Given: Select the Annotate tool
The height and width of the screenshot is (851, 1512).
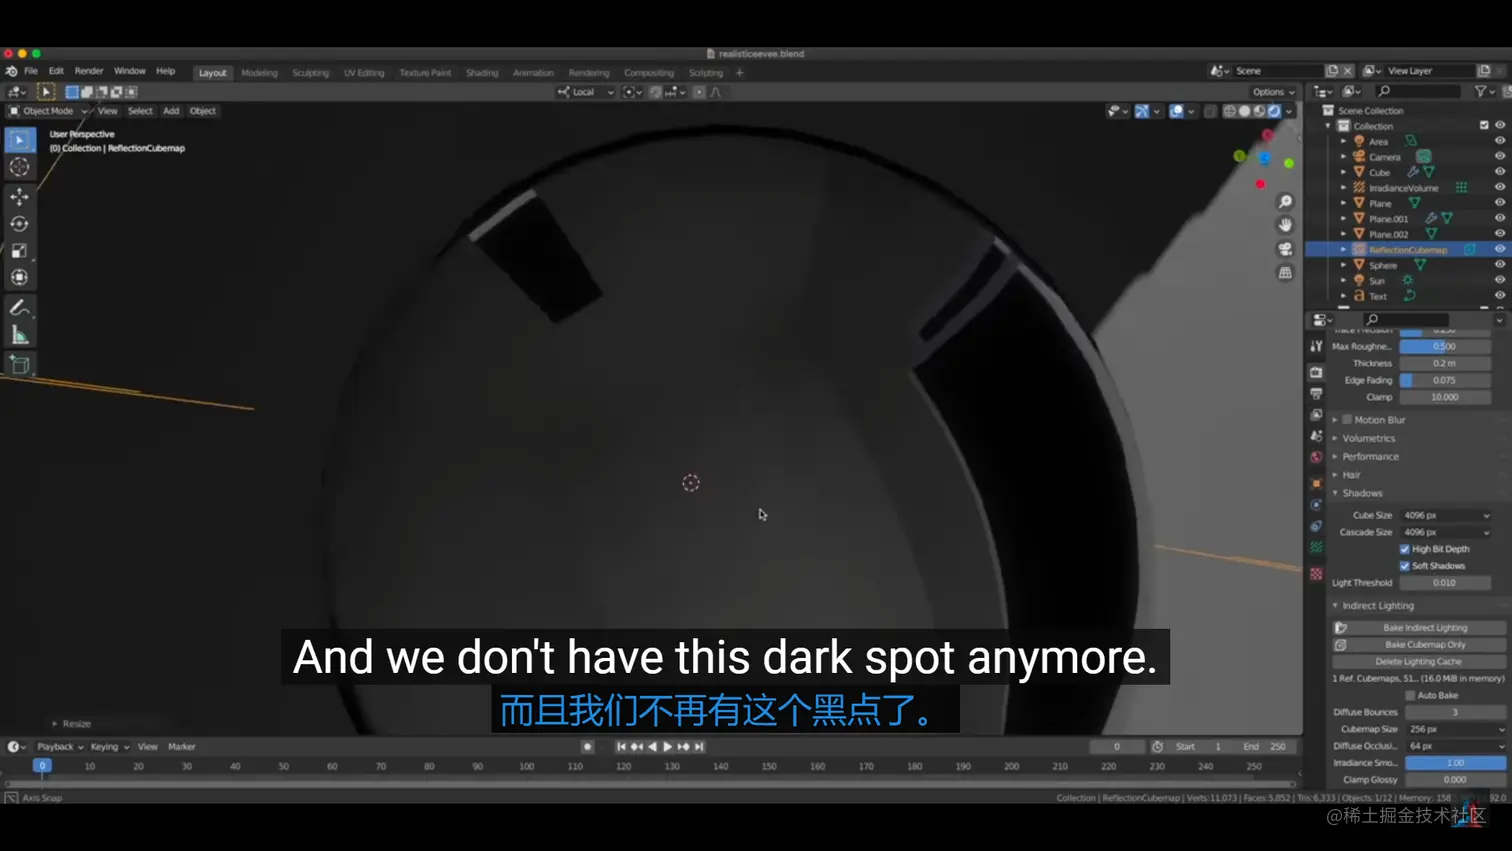Looking at the screenshot, I should pos(20,307).
